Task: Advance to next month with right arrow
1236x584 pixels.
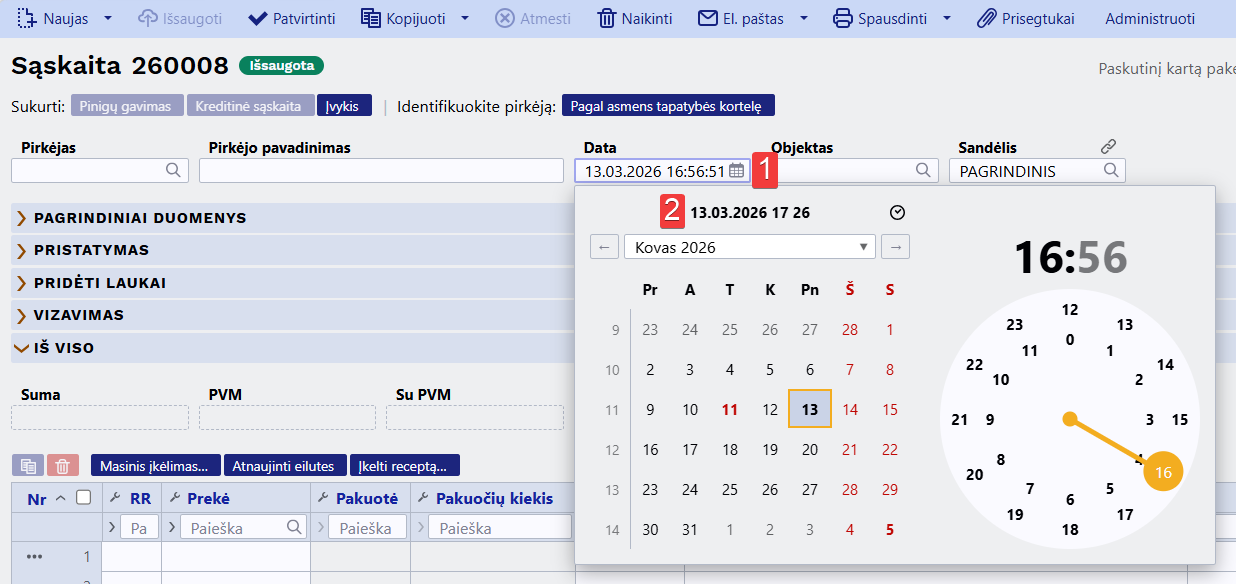Action: click(896, 247)
